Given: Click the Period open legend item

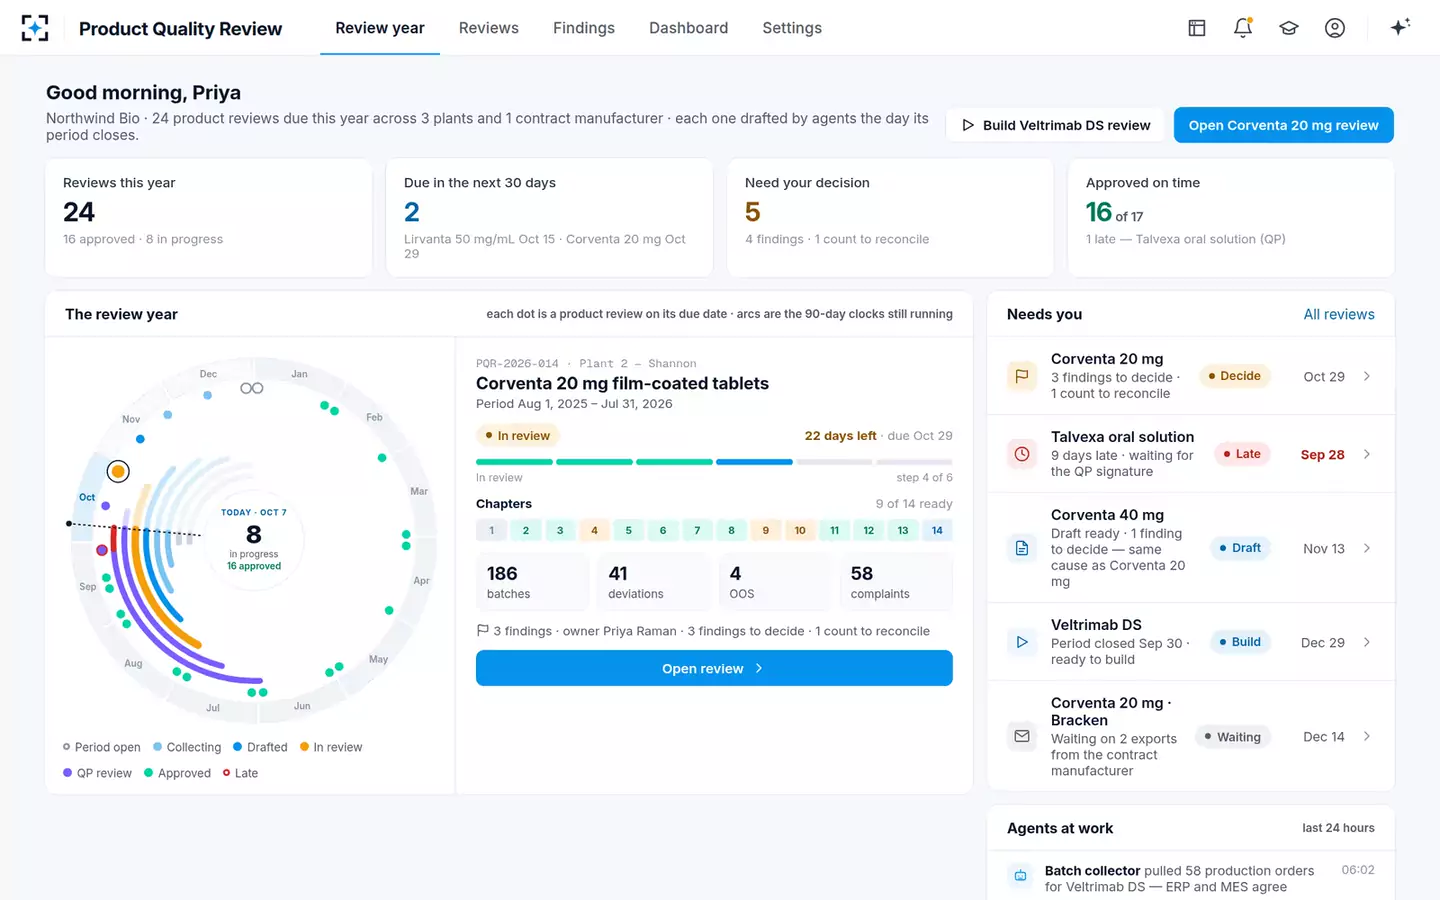Looking at the screenshot, I should tap(102, 747).
